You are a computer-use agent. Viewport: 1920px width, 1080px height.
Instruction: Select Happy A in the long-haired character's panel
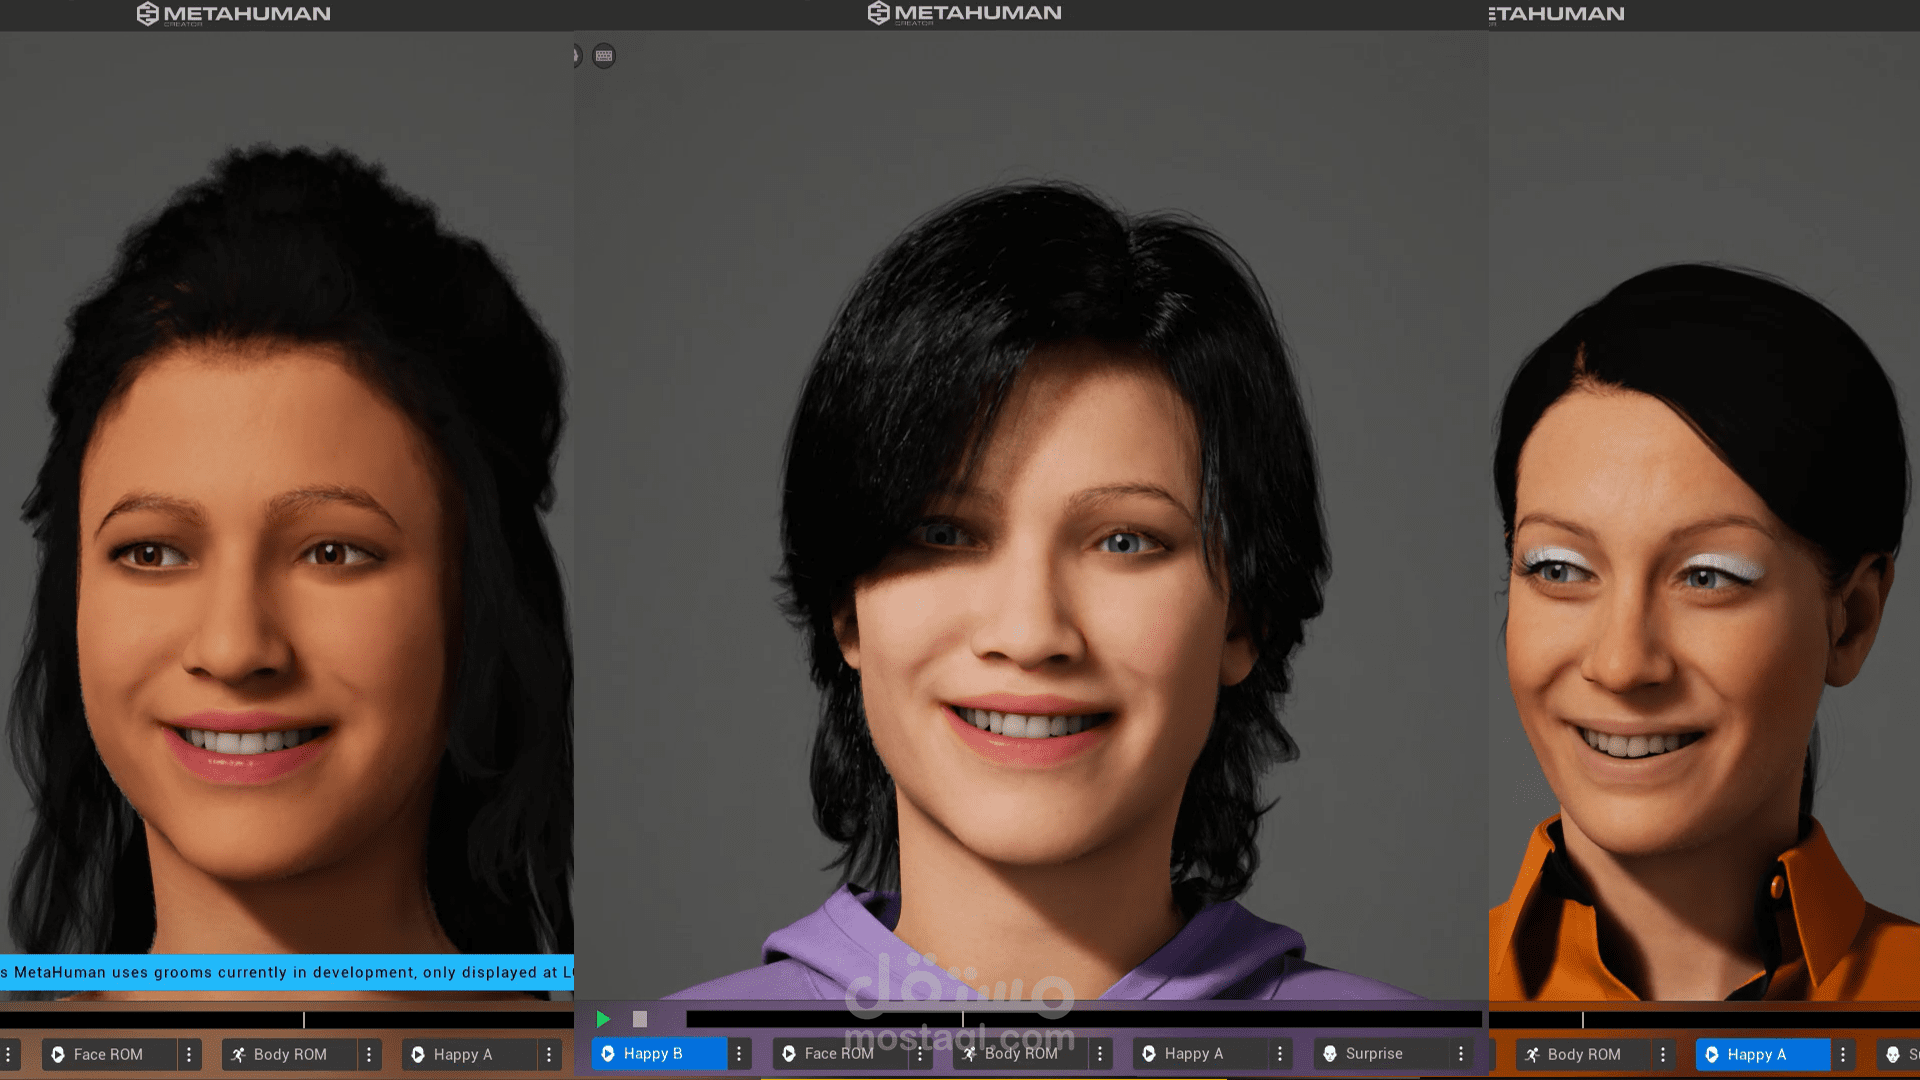tap(462, 1054)
